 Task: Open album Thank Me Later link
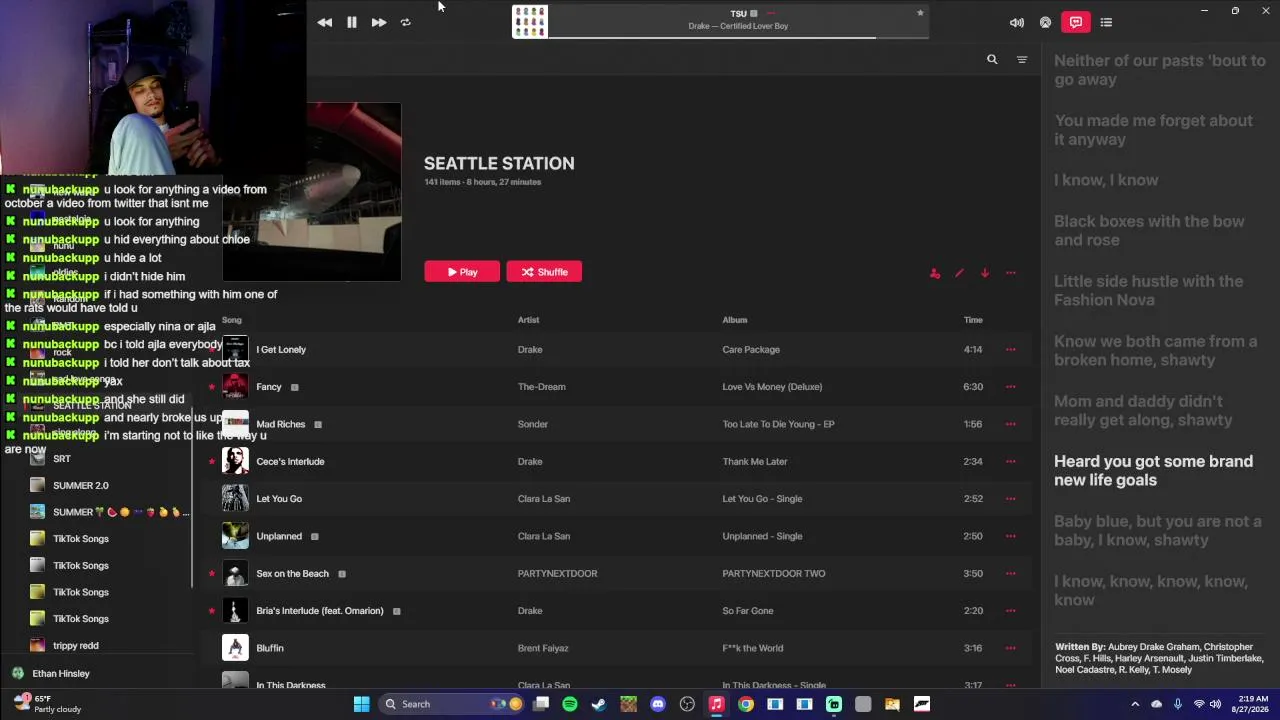pyautogui.click(x=755, y=462)
